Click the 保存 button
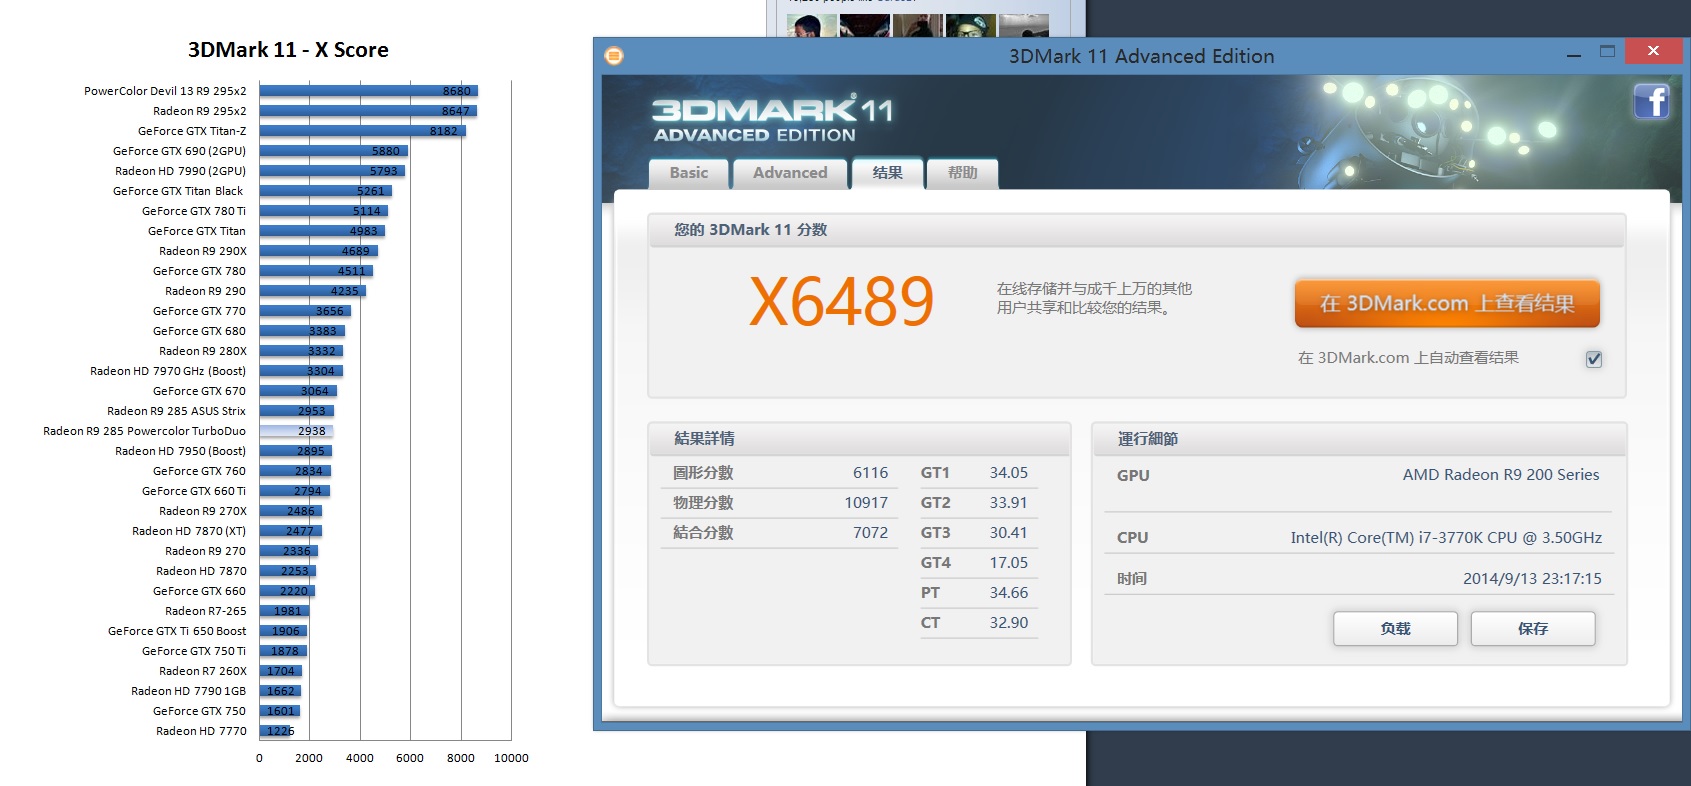1691x786 pixels. [x=1532, y=629]
